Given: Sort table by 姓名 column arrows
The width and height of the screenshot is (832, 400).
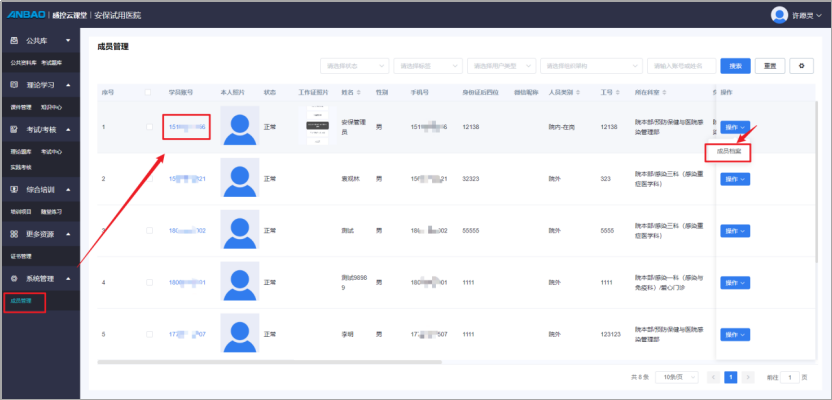Looking at the screenshot, I should click(x=358, y=92).
